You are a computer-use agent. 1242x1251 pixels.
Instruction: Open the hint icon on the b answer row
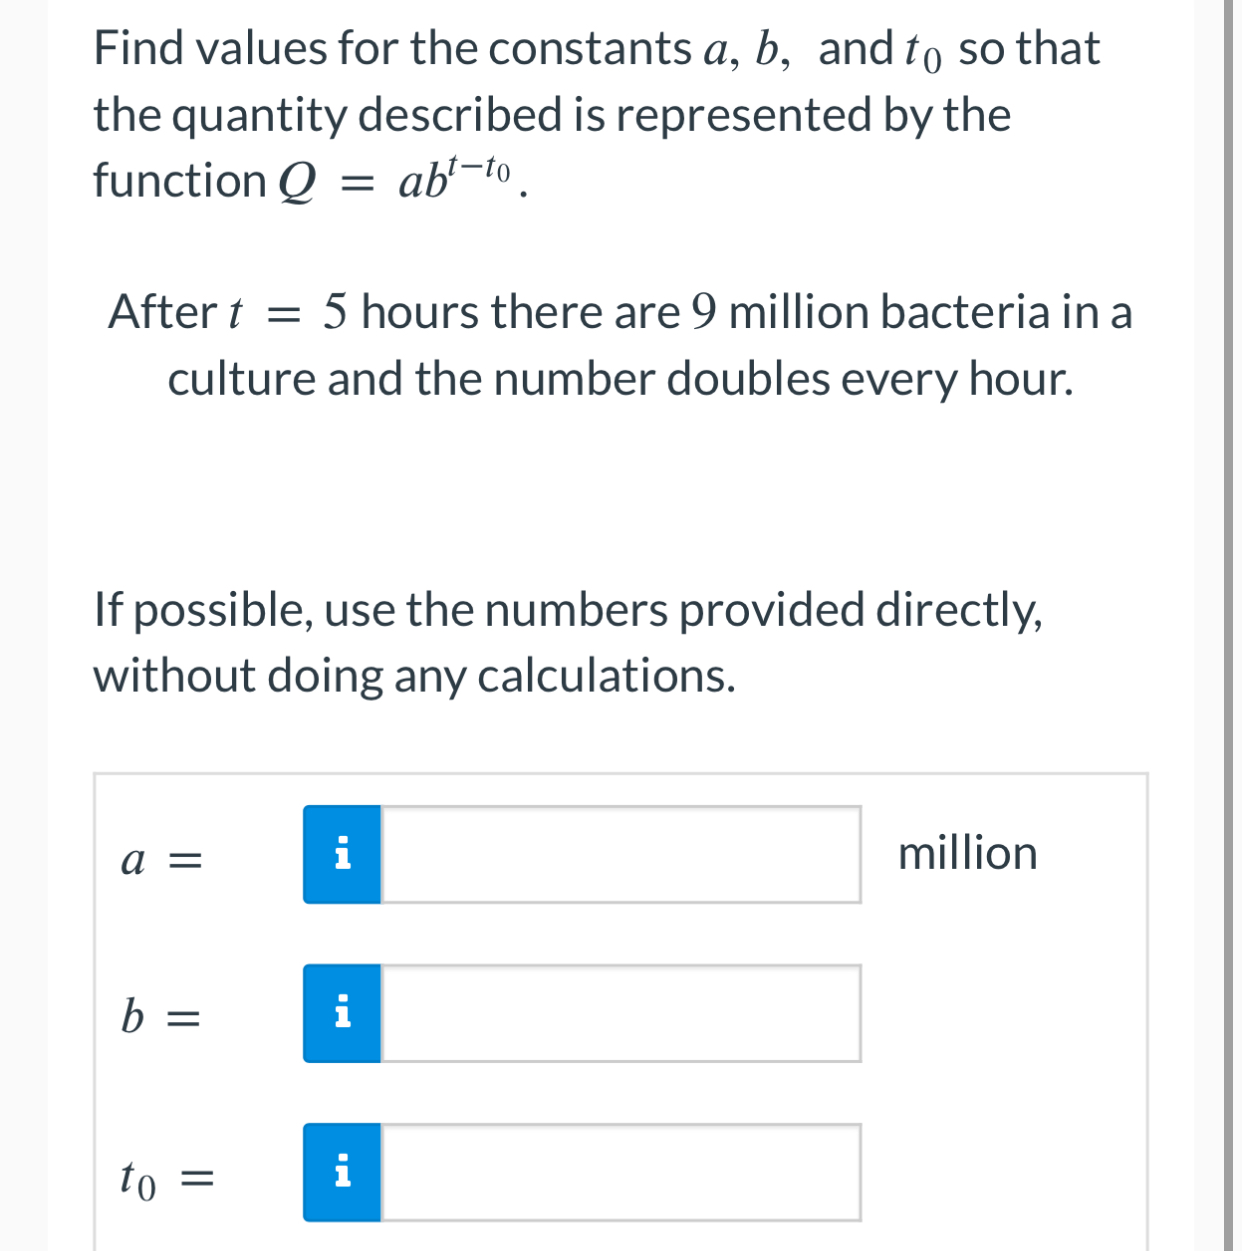click(342, 1014)
